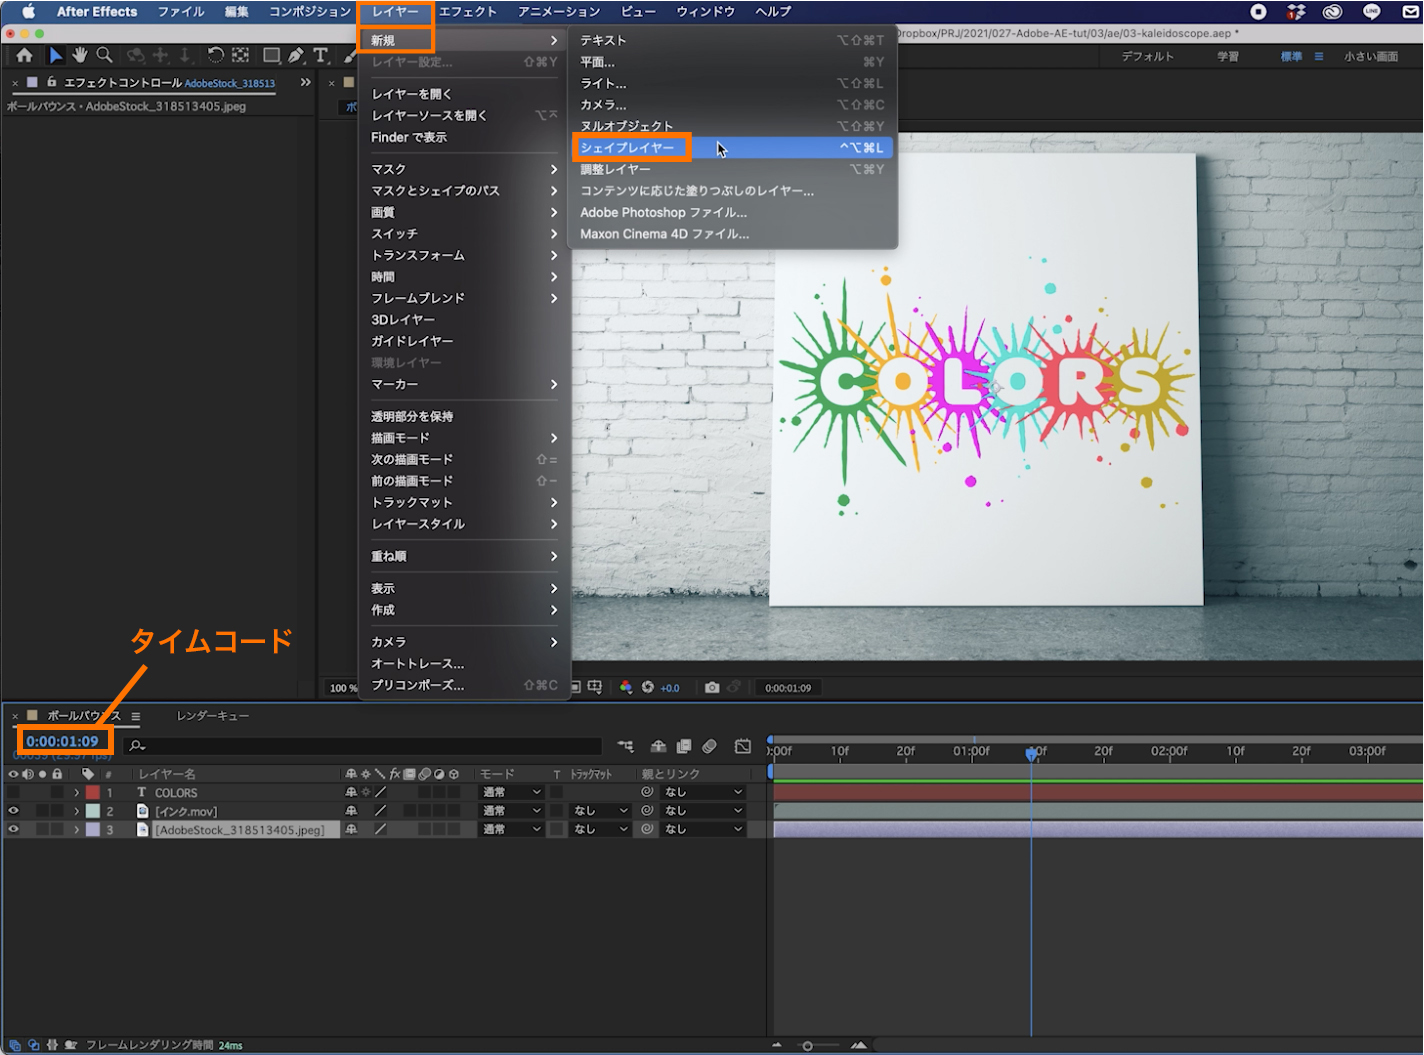This screenshot has width=1424, height=1055.
Task: Click the COLORS layer label color swatch
Action: tap(93, 792)
